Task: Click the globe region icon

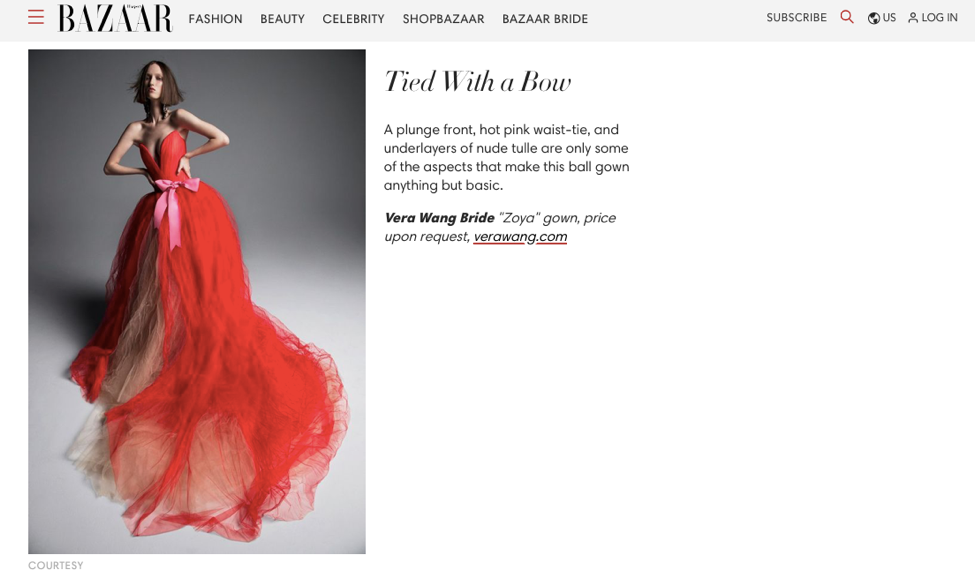Action: pos(874,18)
